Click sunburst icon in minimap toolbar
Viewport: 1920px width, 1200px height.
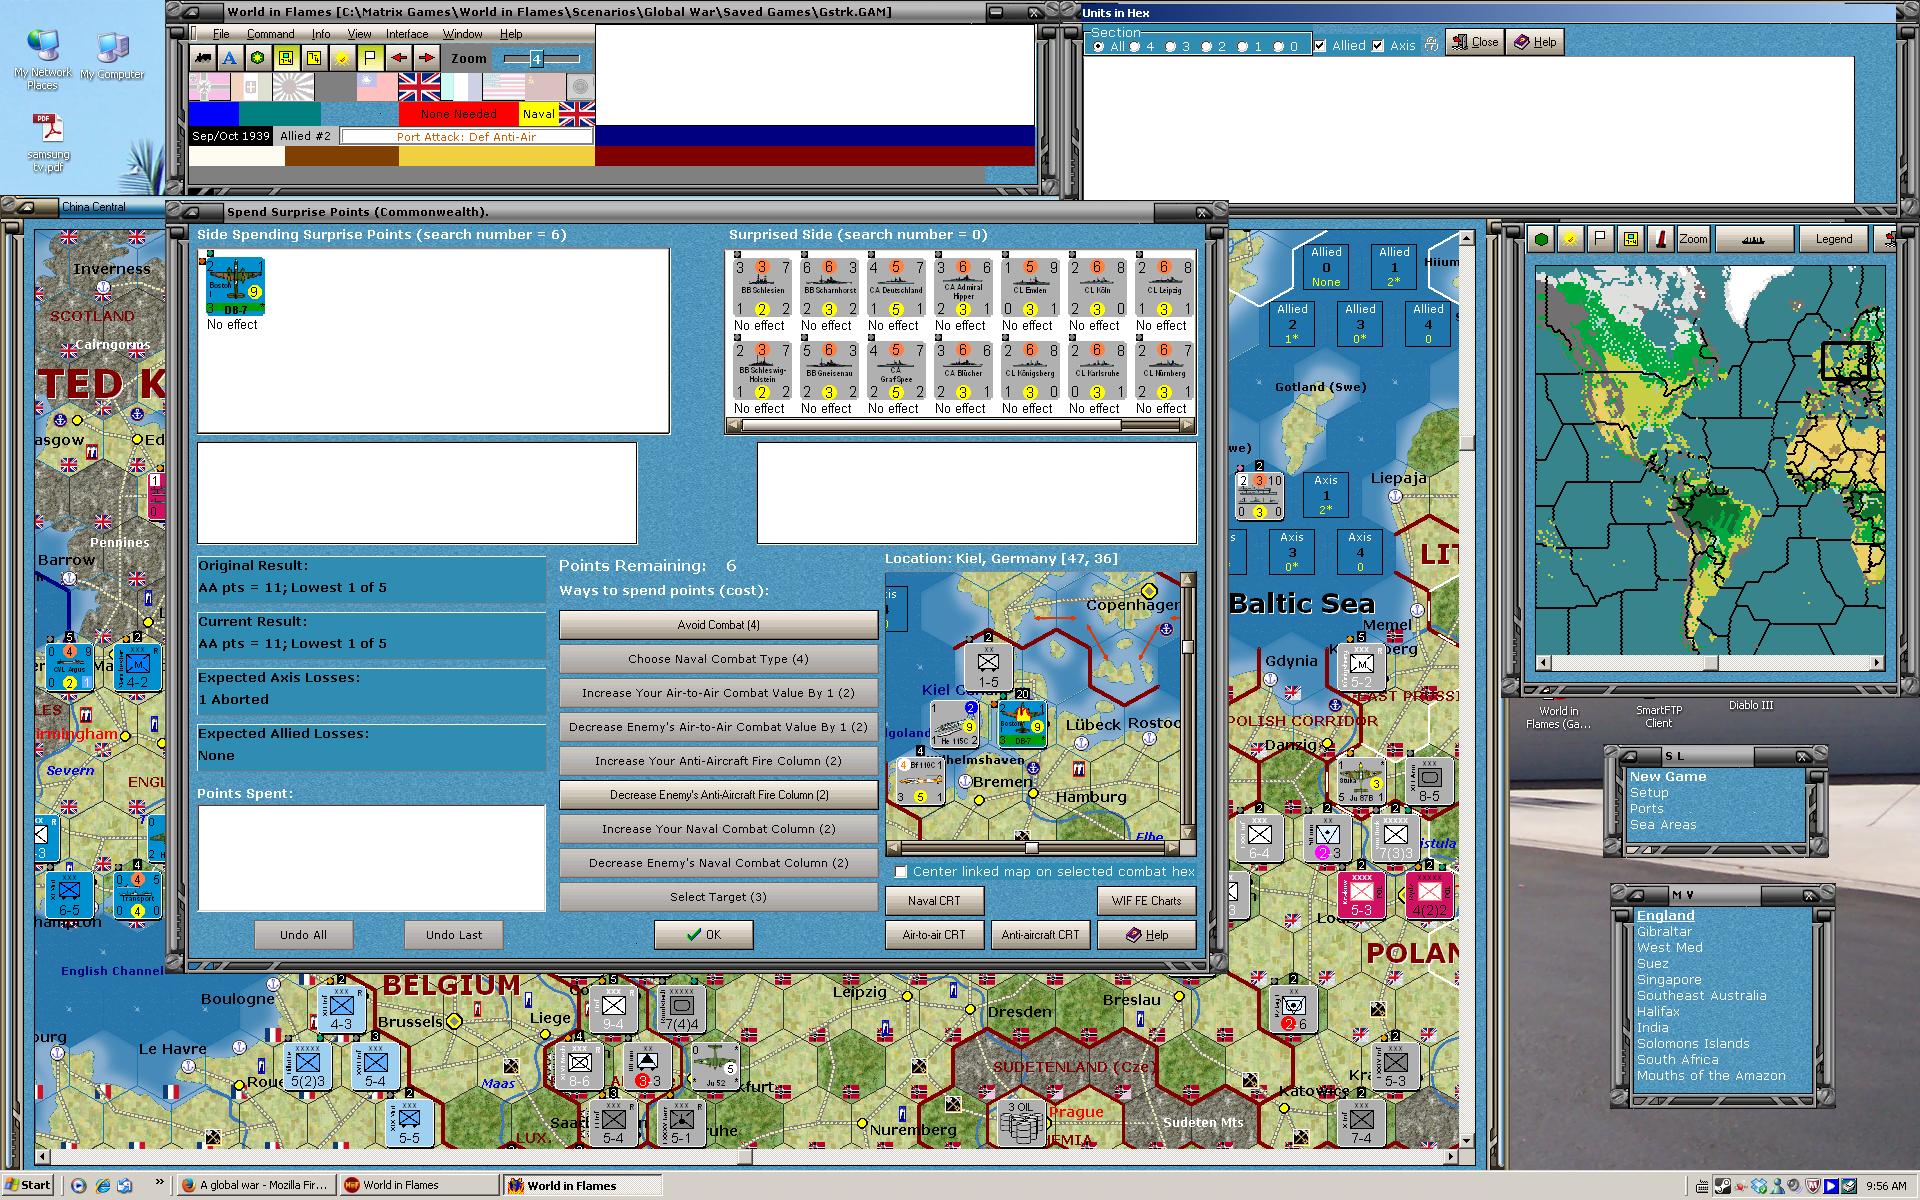[x=1570, y=239]
